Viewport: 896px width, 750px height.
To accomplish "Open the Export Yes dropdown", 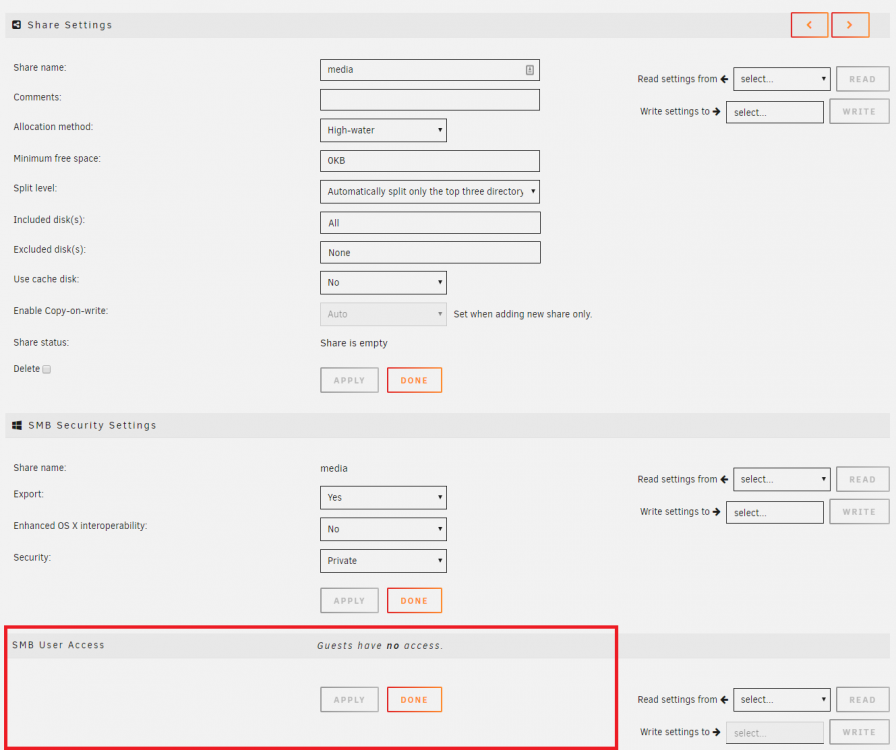I will coord(383,497).
